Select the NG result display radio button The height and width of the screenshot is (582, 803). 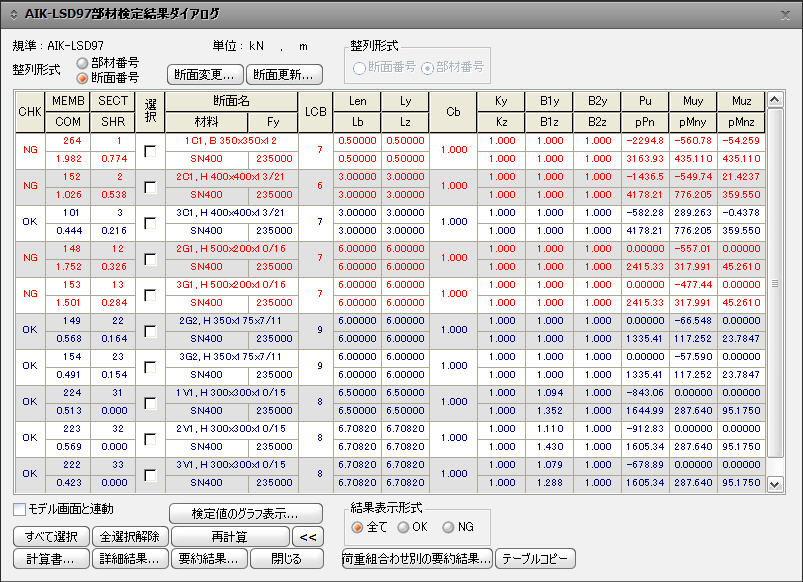448,527
